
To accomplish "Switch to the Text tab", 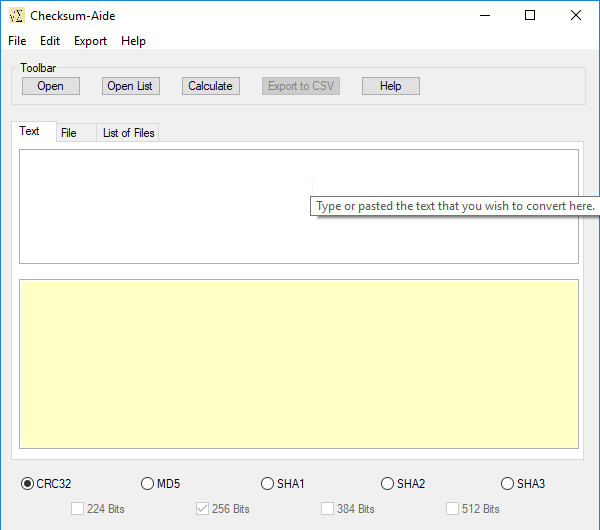I will click(34, 131).
